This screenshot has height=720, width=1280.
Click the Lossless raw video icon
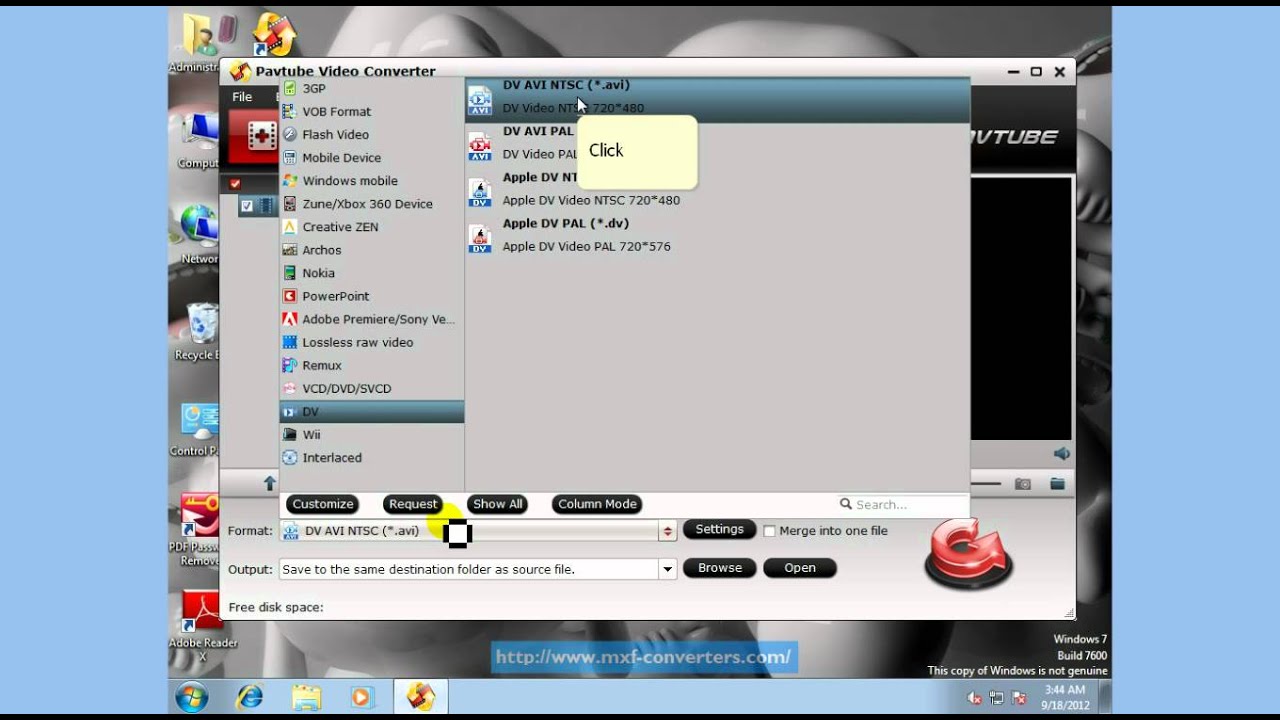point(290,342)
